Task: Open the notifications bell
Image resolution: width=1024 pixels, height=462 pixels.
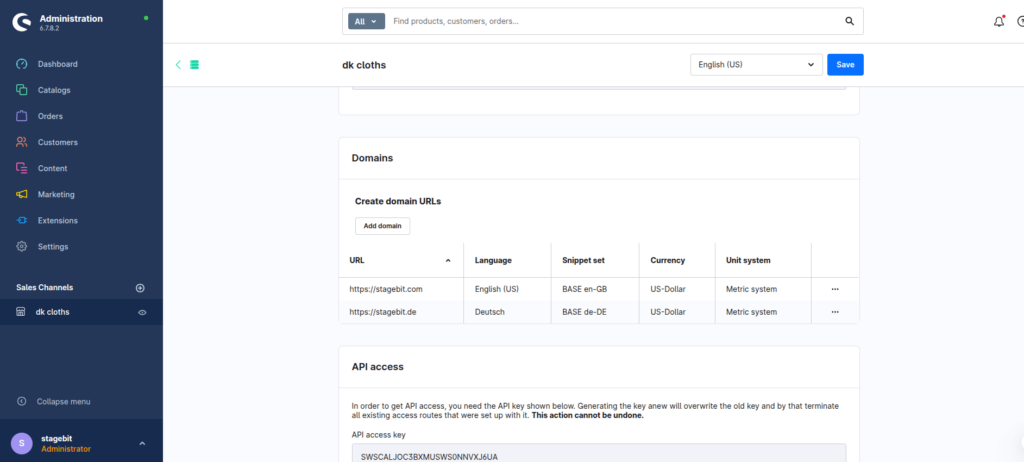Action: click(x=999, y=22)
